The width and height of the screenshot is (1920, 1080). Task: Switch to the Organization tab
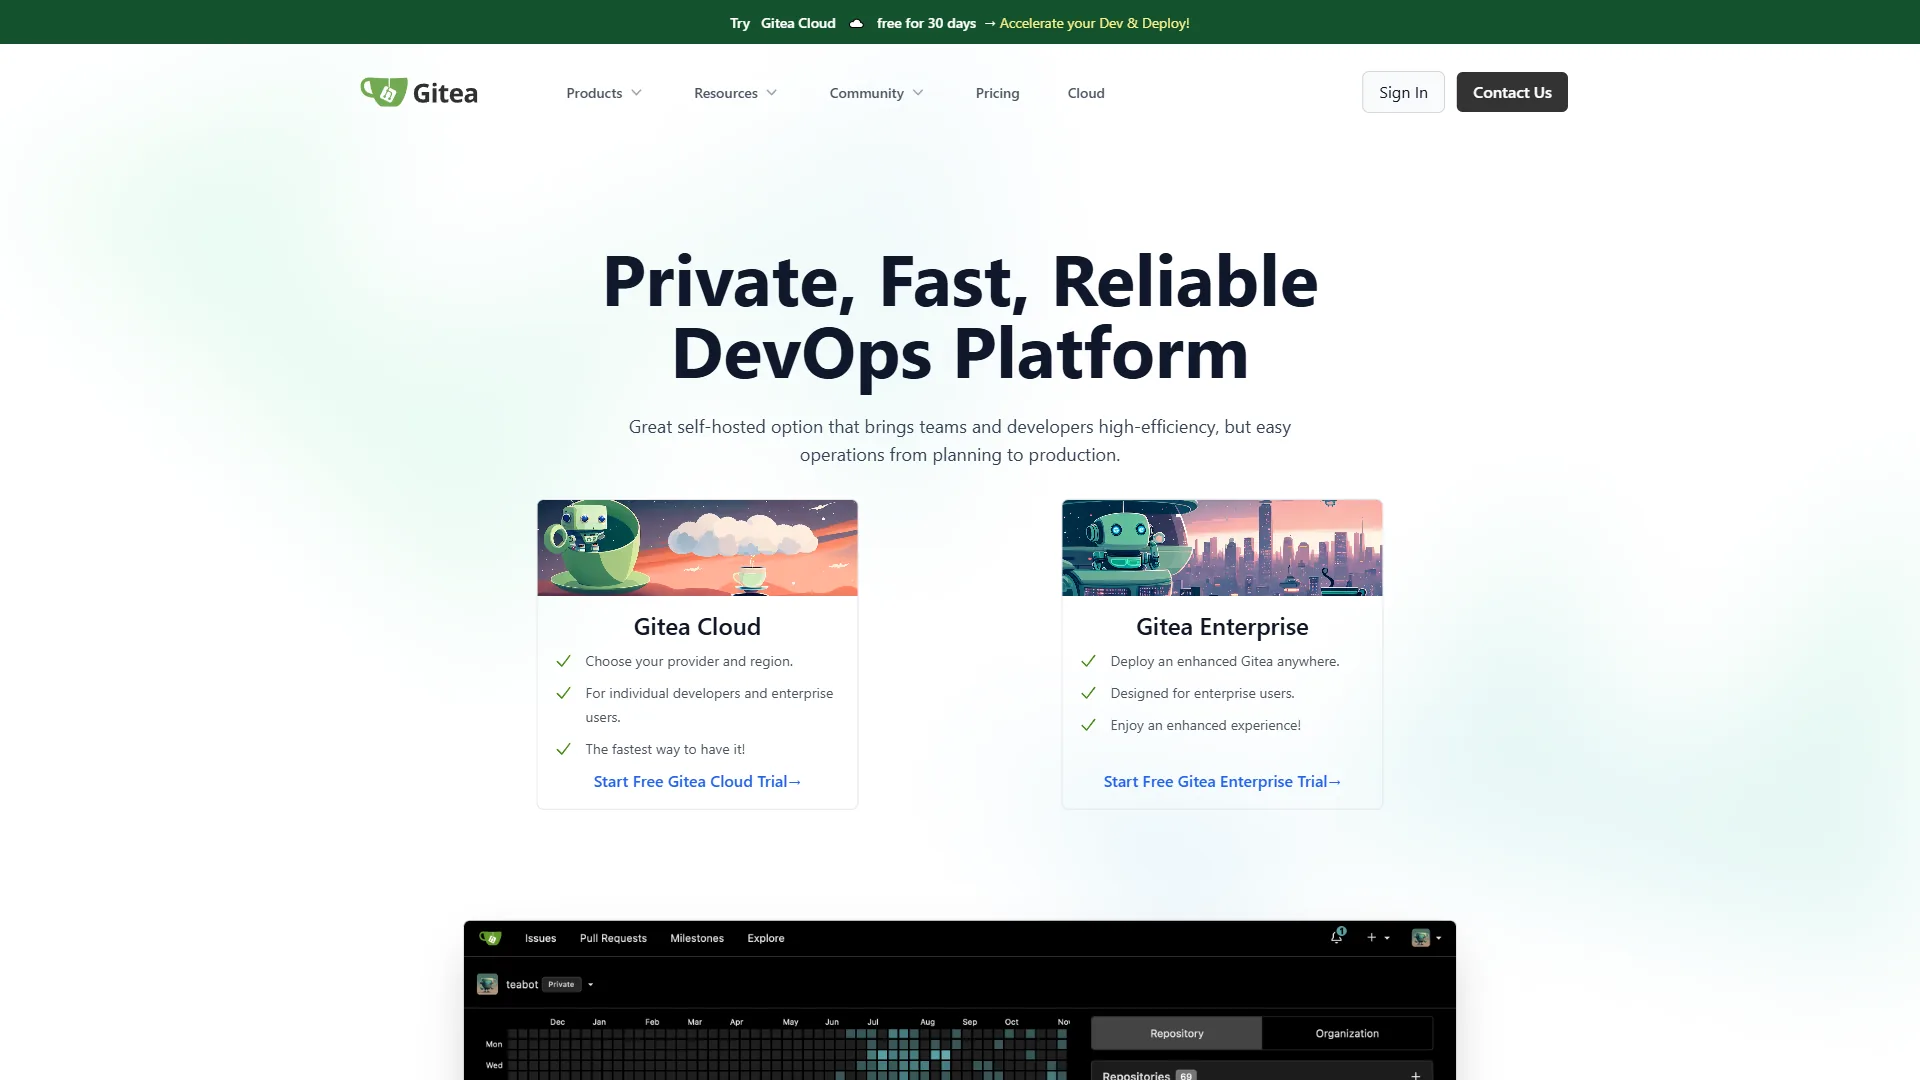point(1347,1033)
